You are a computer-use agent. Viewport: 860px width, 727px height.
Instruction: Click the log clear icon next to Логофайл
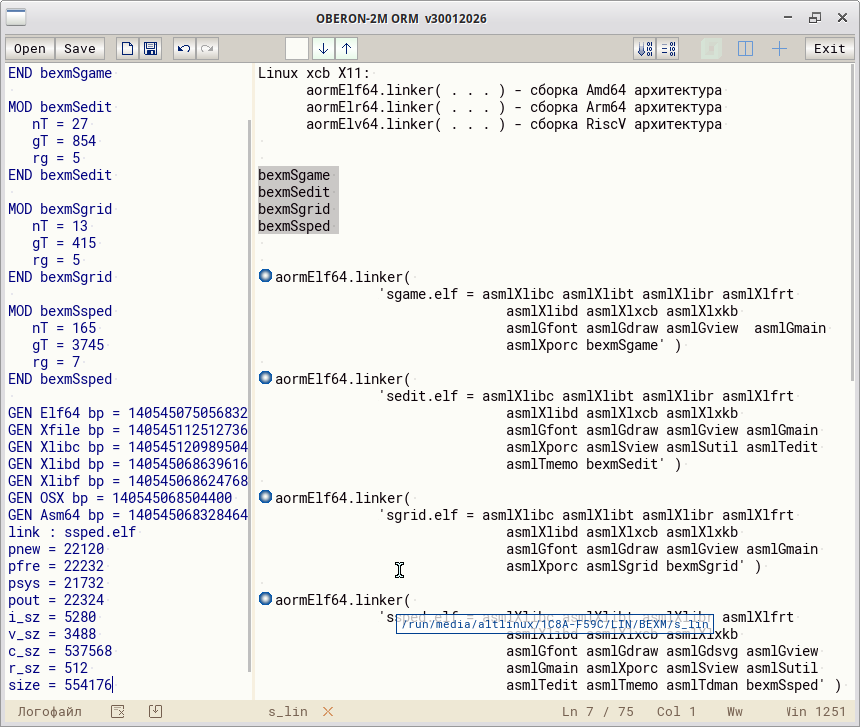118,712
